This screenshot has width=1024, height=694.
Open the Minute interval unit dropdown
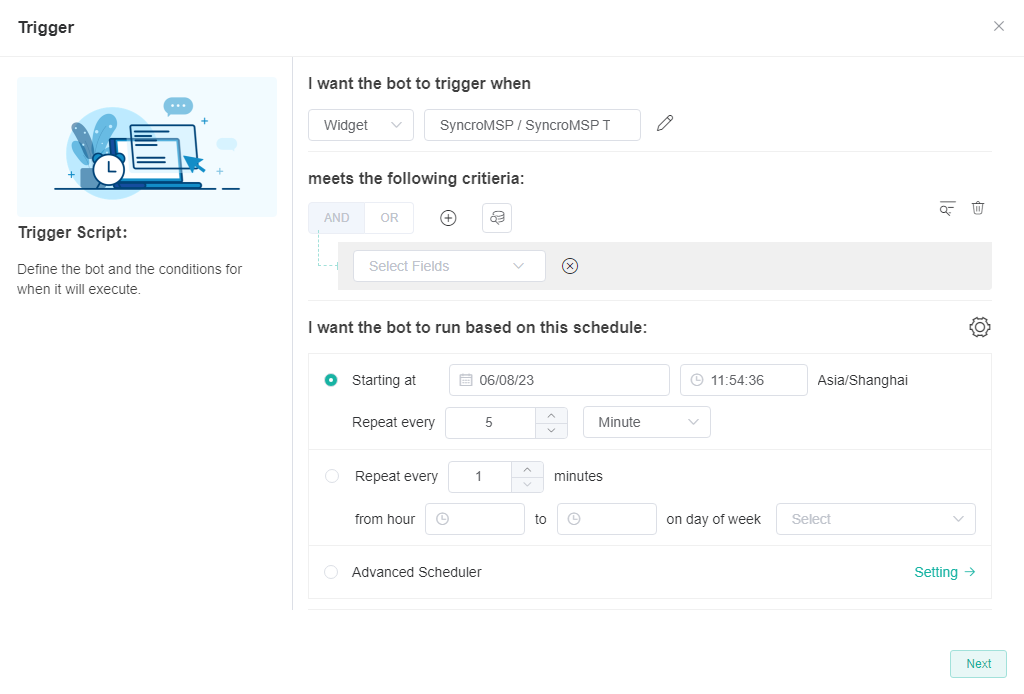[646, 422]
